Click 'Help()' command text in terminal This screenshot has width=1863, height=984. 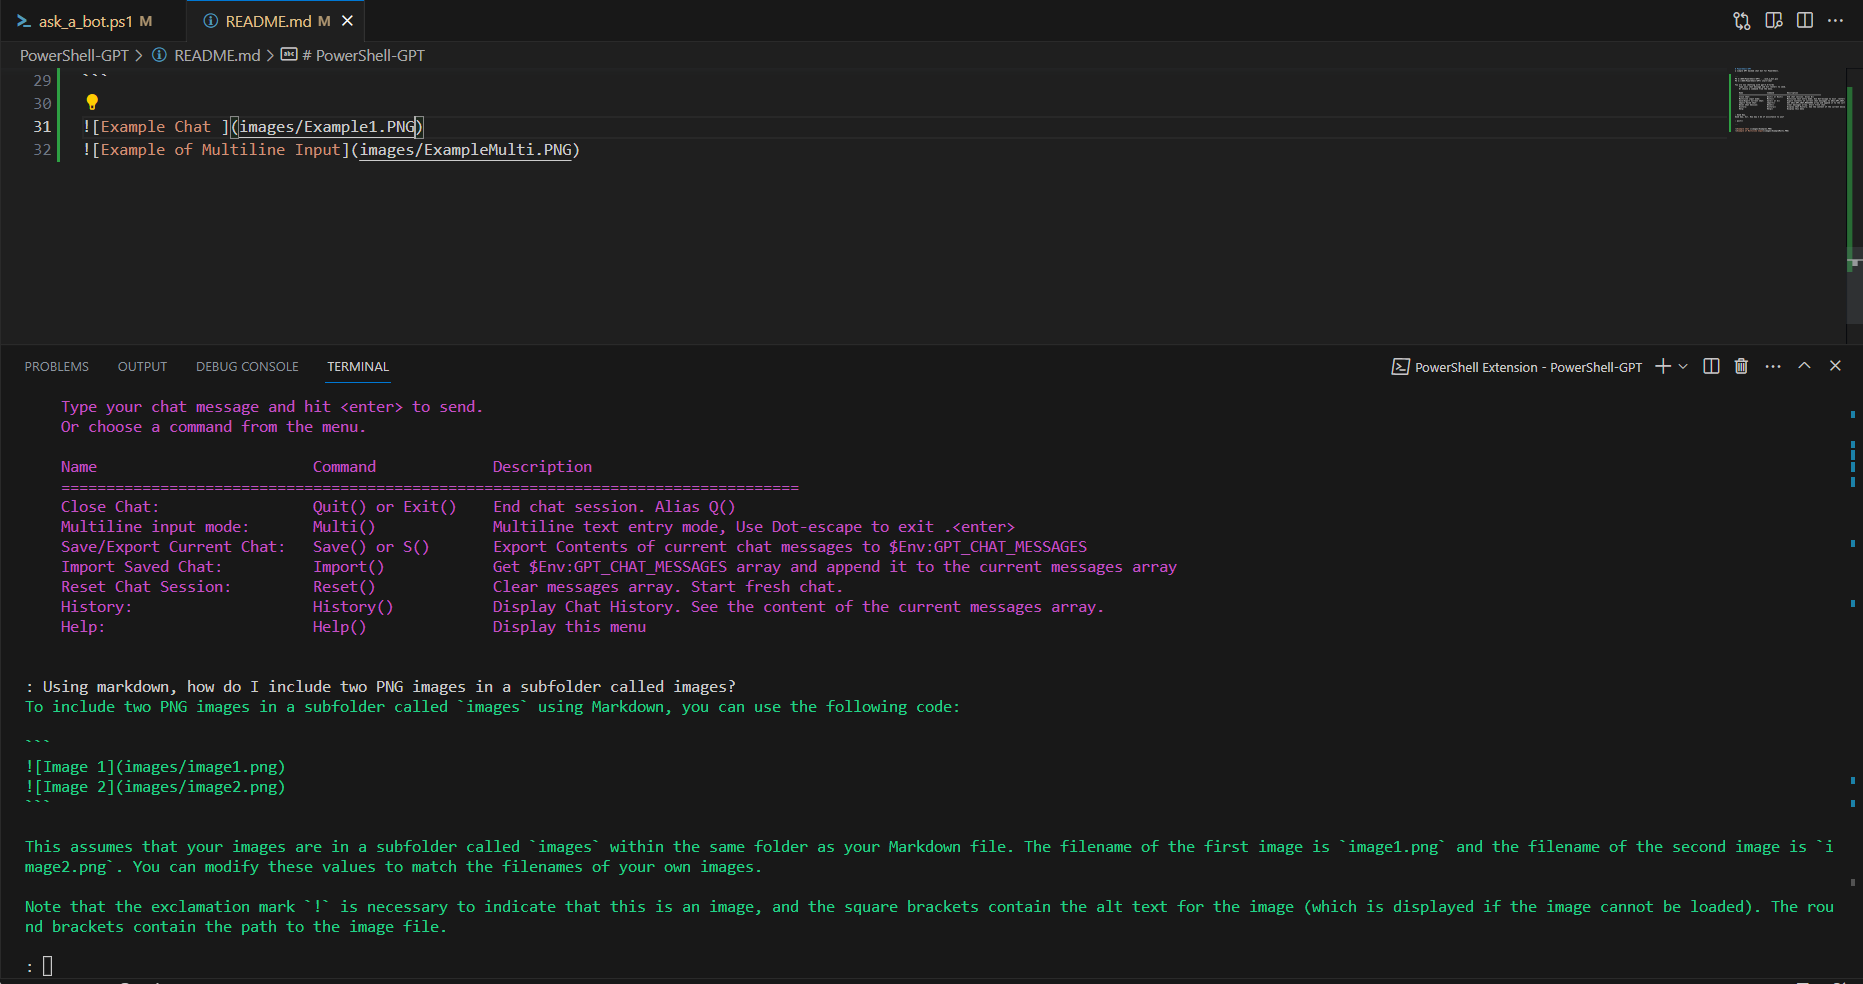pos(339,627)
